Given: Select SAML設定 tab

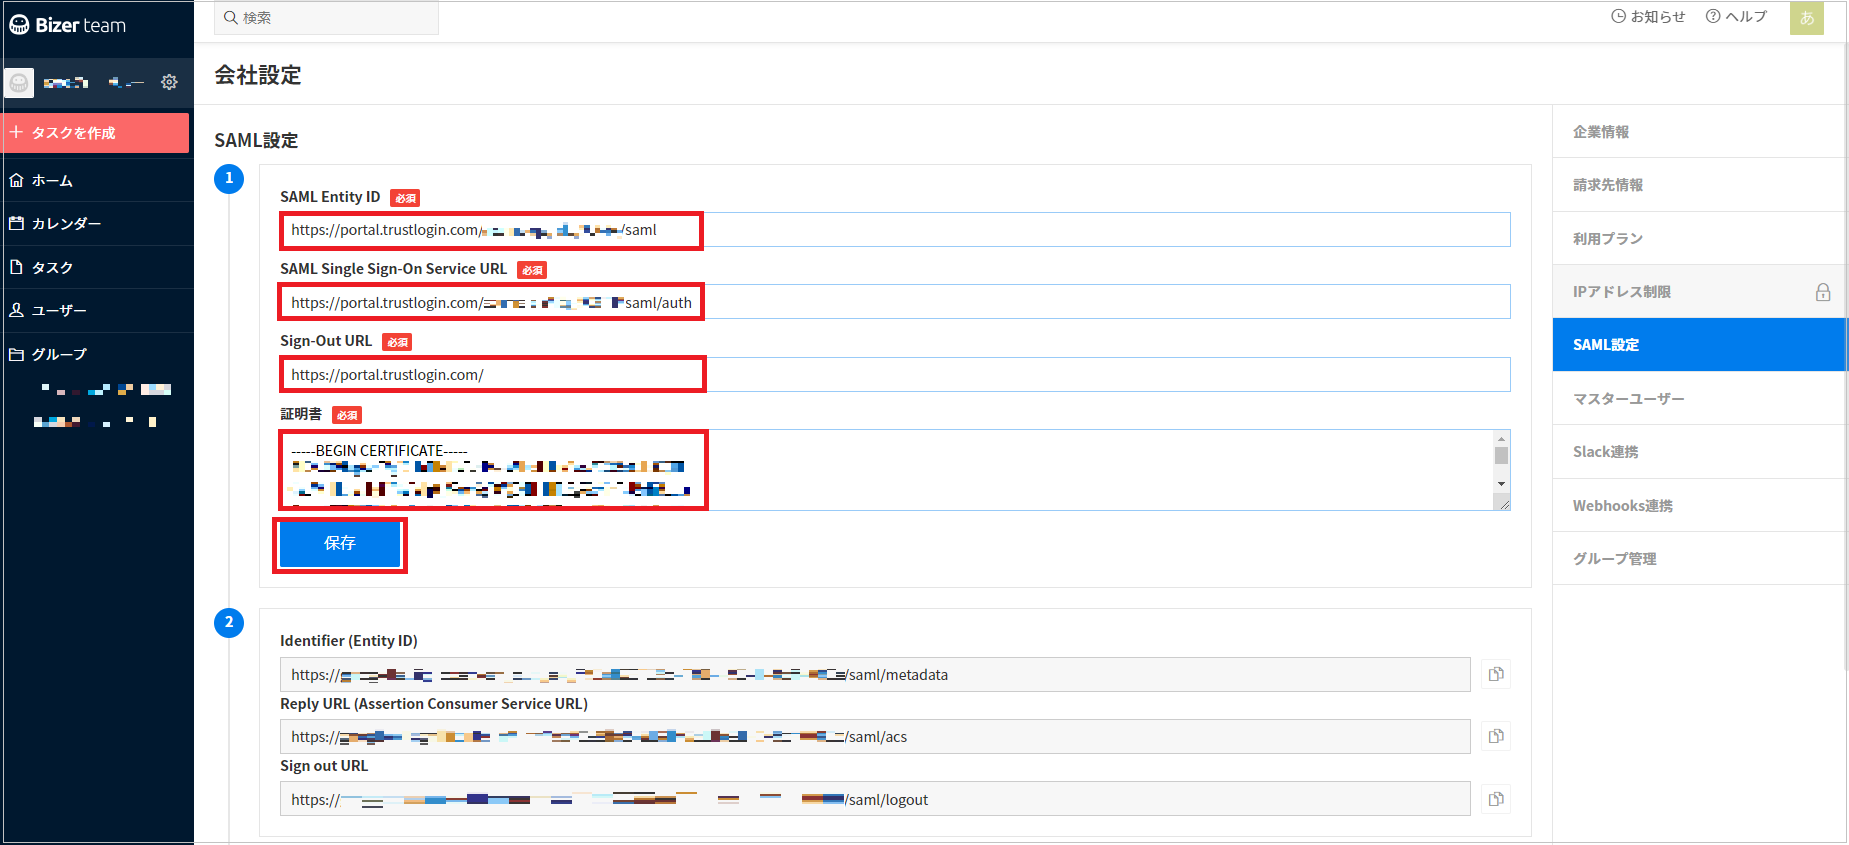Looking at the screenshot, I should pos(1699,345).
